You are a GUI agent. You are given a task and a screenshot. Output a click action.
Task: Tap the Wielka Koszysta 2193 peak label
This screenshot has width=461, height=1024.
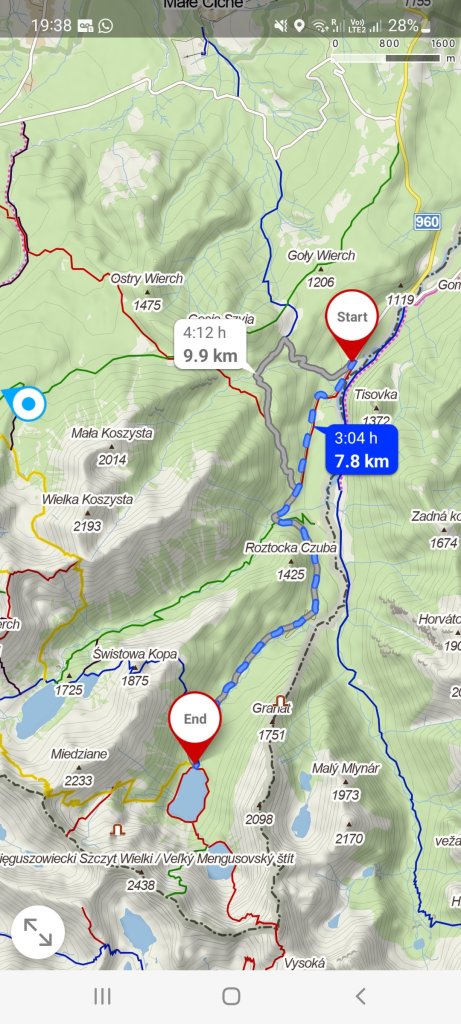(x=87, y=512)
